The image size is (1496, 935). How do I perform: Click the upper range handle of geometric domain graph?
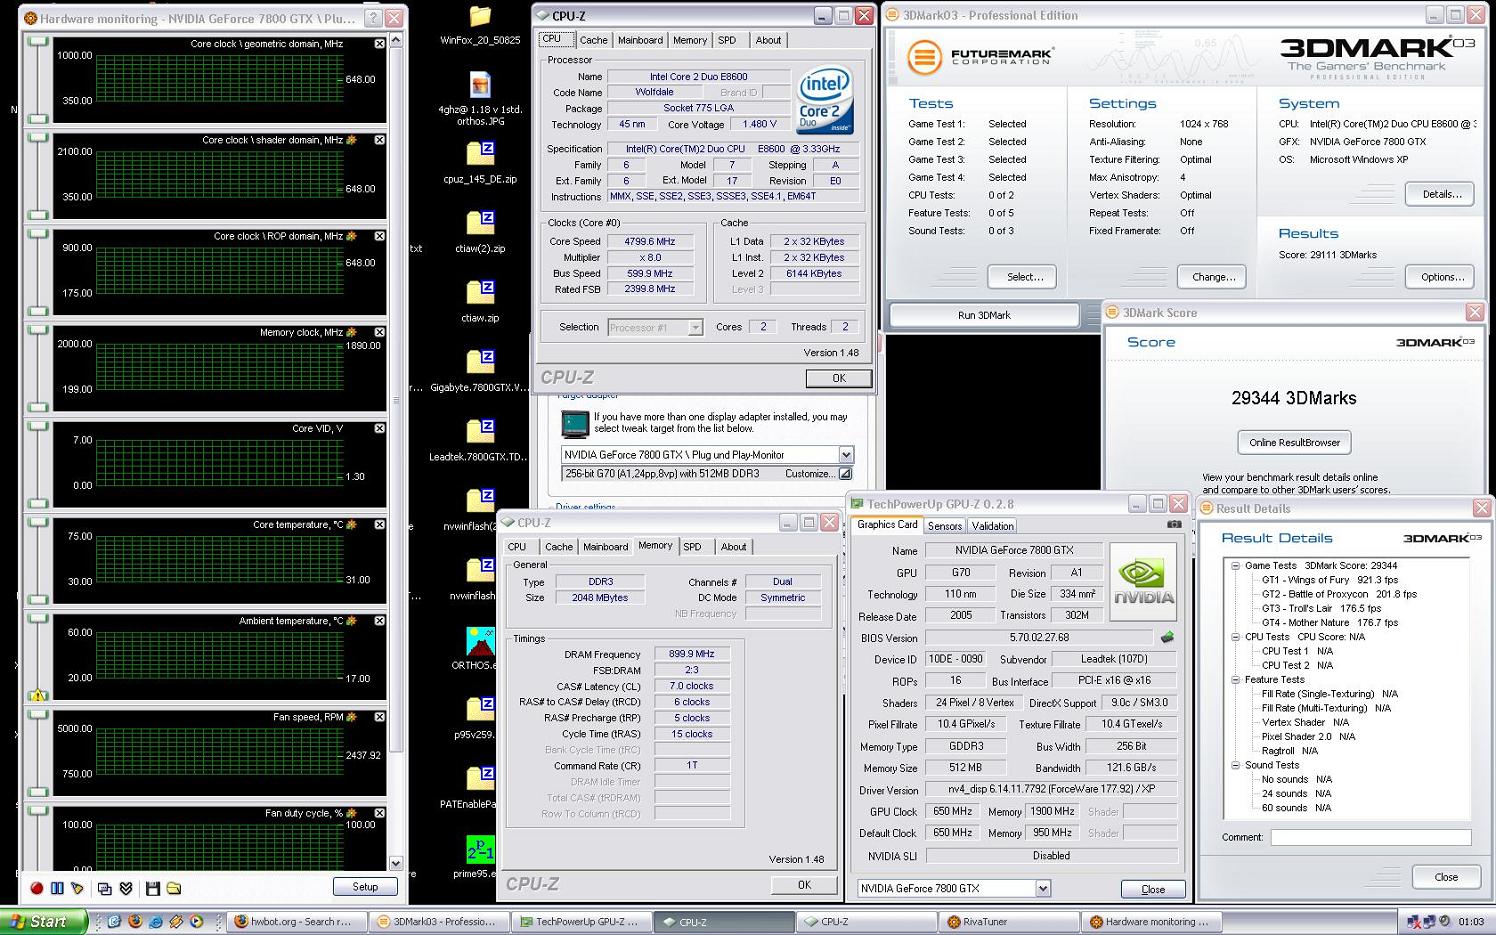[x=38, y=42]
